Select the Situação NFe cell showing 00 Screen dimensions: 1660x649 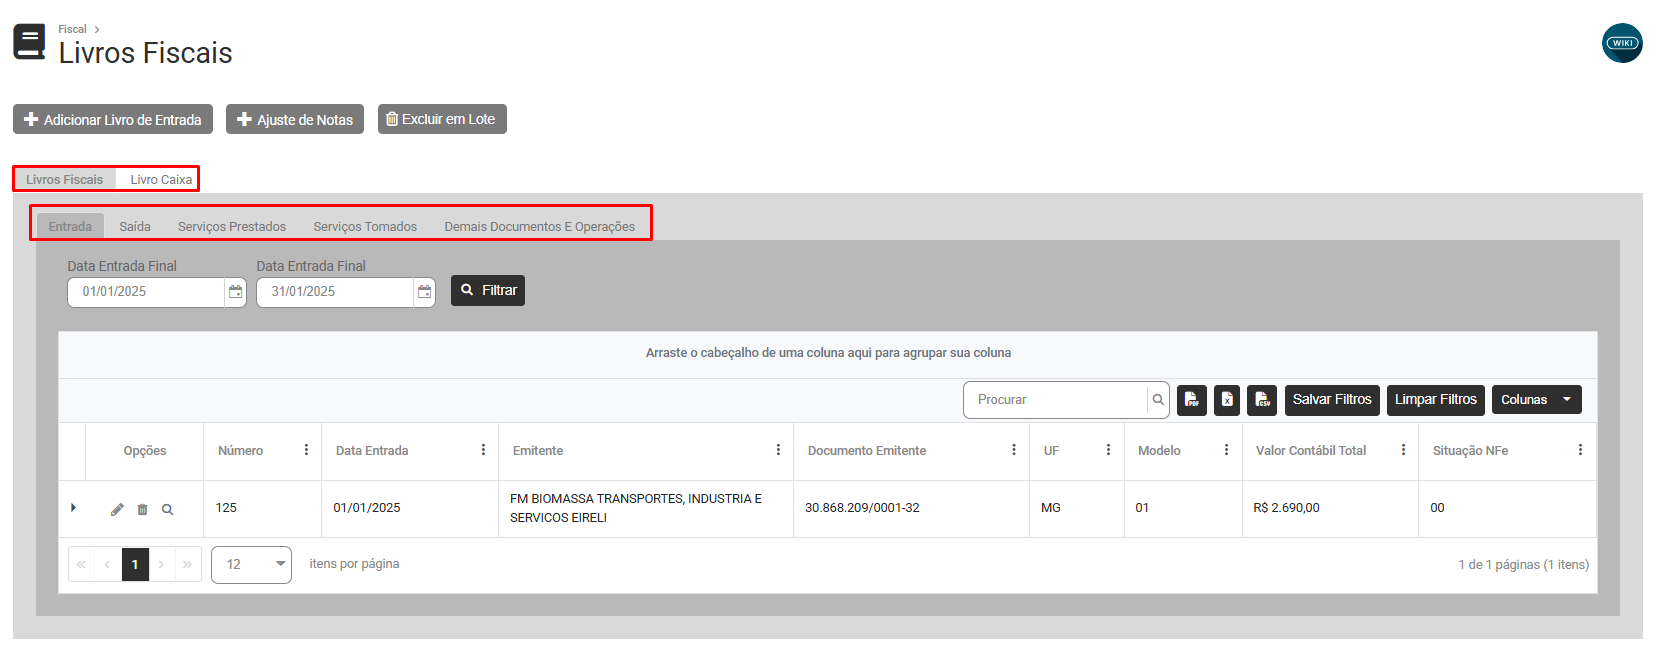(x=1507, y=509)
